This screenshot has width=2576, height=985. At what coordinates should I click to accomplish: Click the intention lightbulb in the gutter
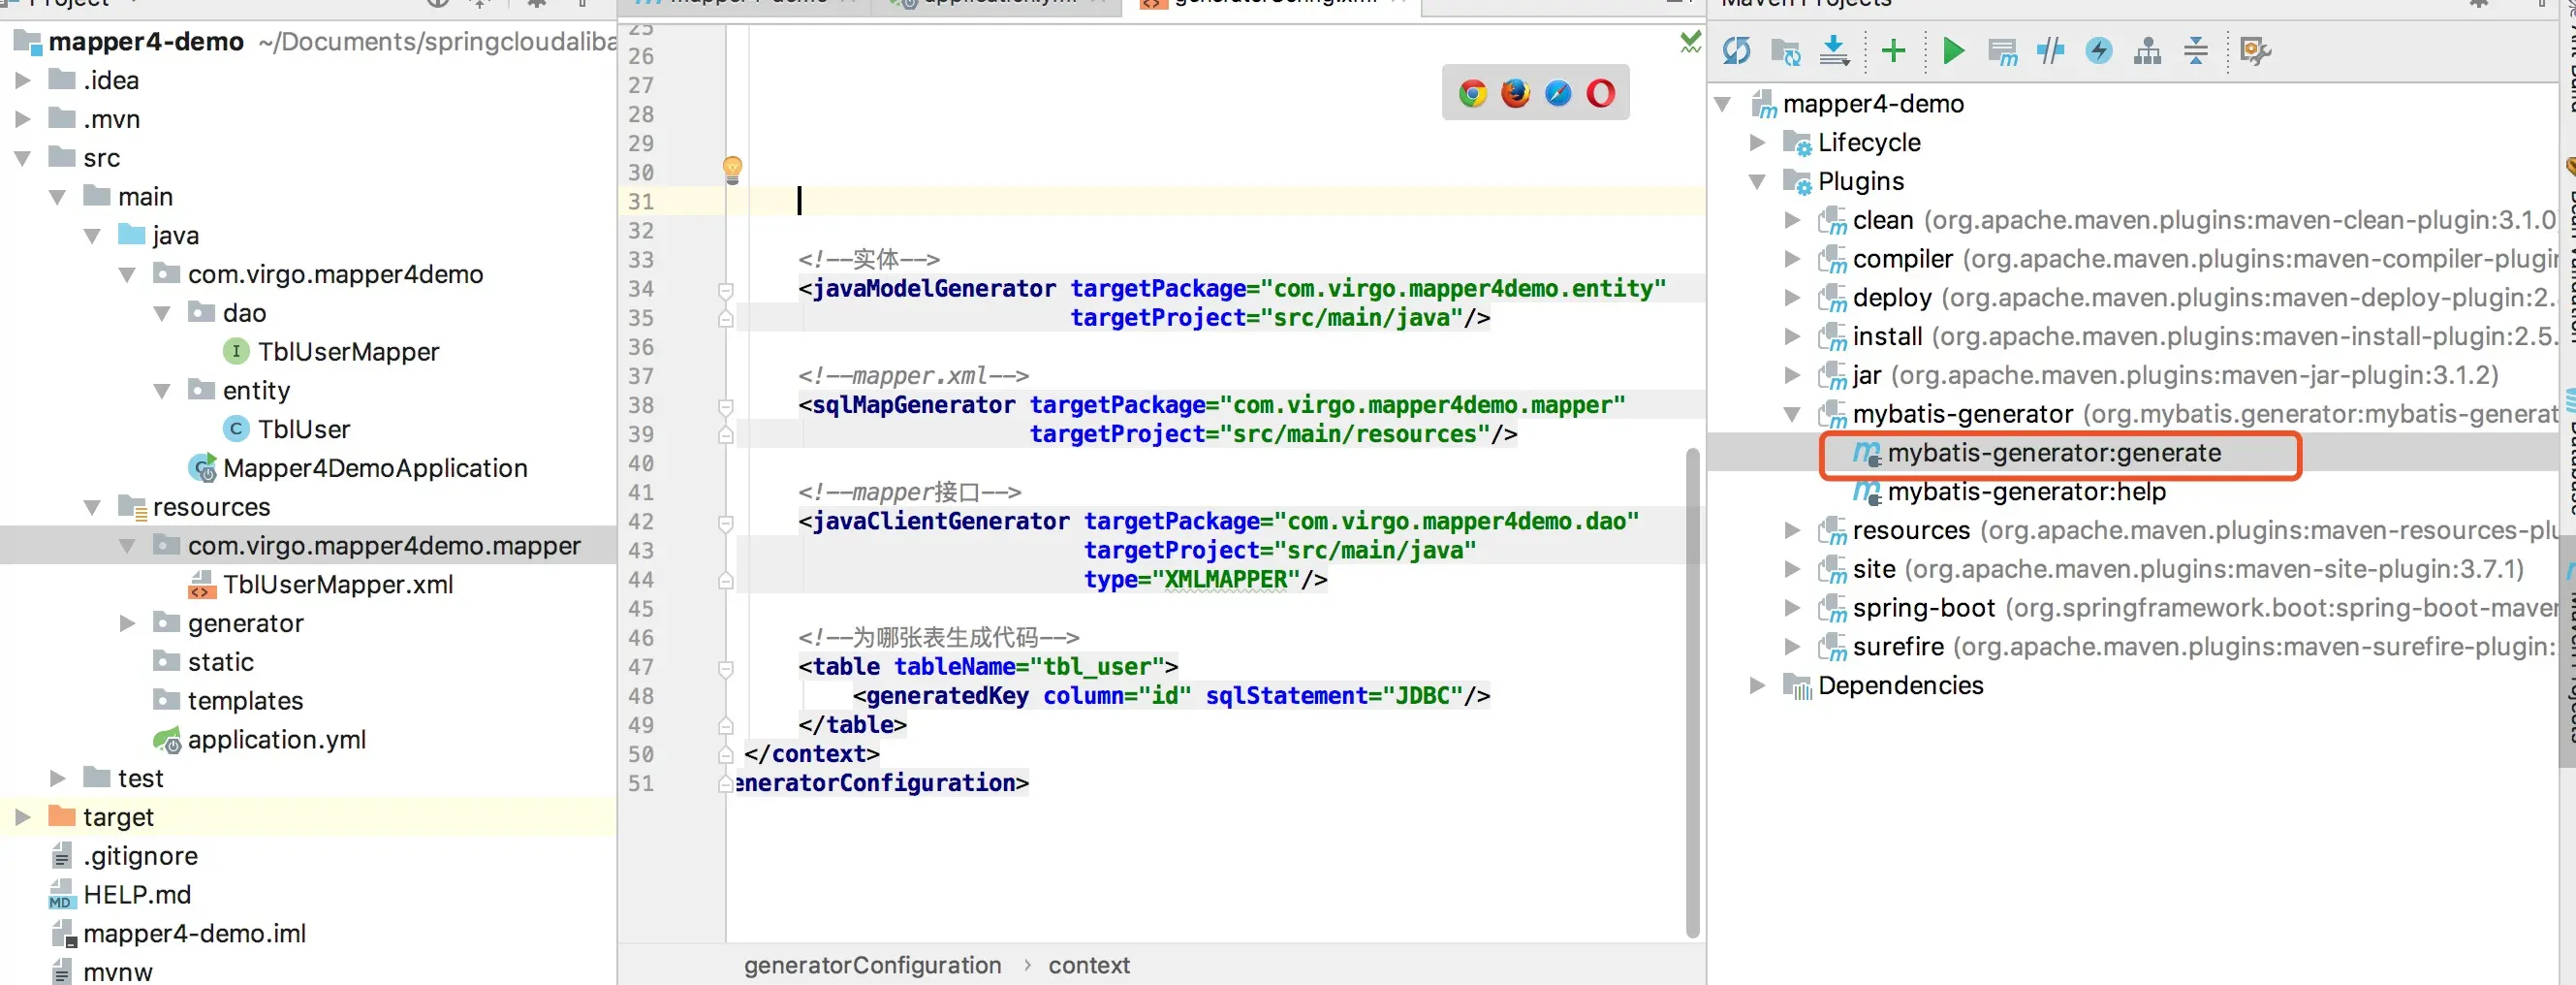pyautogui.click(x=732, y=169)
